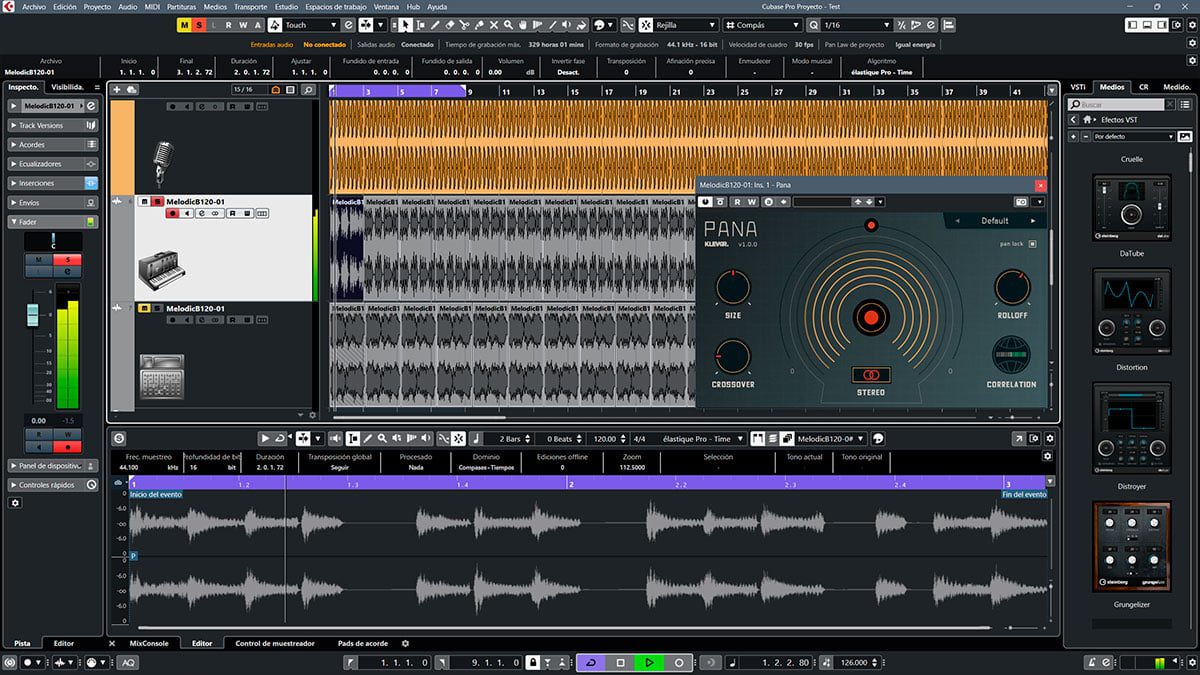Click the add track plus button
1200x675 pixels.
point(117,90)
